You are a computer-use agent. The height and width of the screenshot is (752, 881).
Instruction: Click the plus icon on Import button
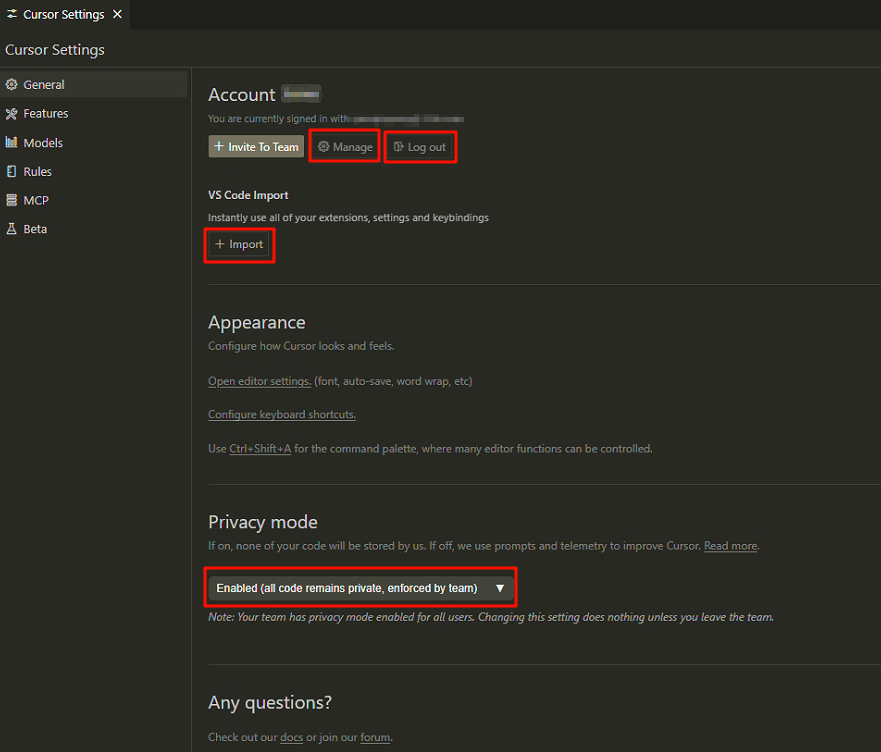click(220, 244)
